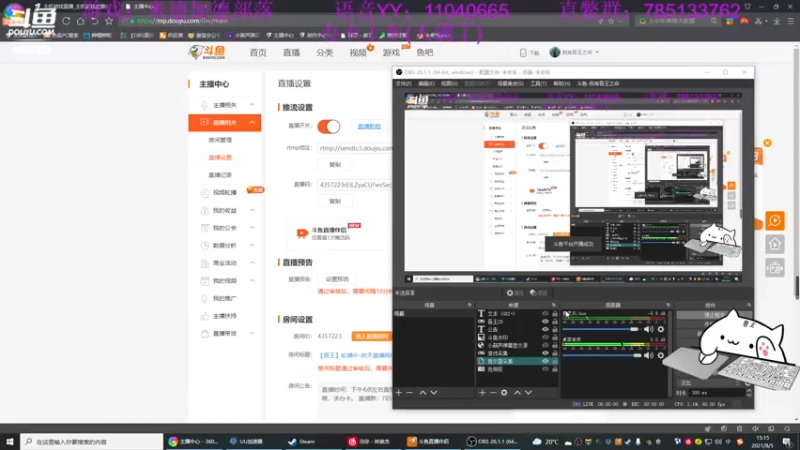Click the 设置预告 button
Viewport: 800px width, 450px height.
click(337, 279)
